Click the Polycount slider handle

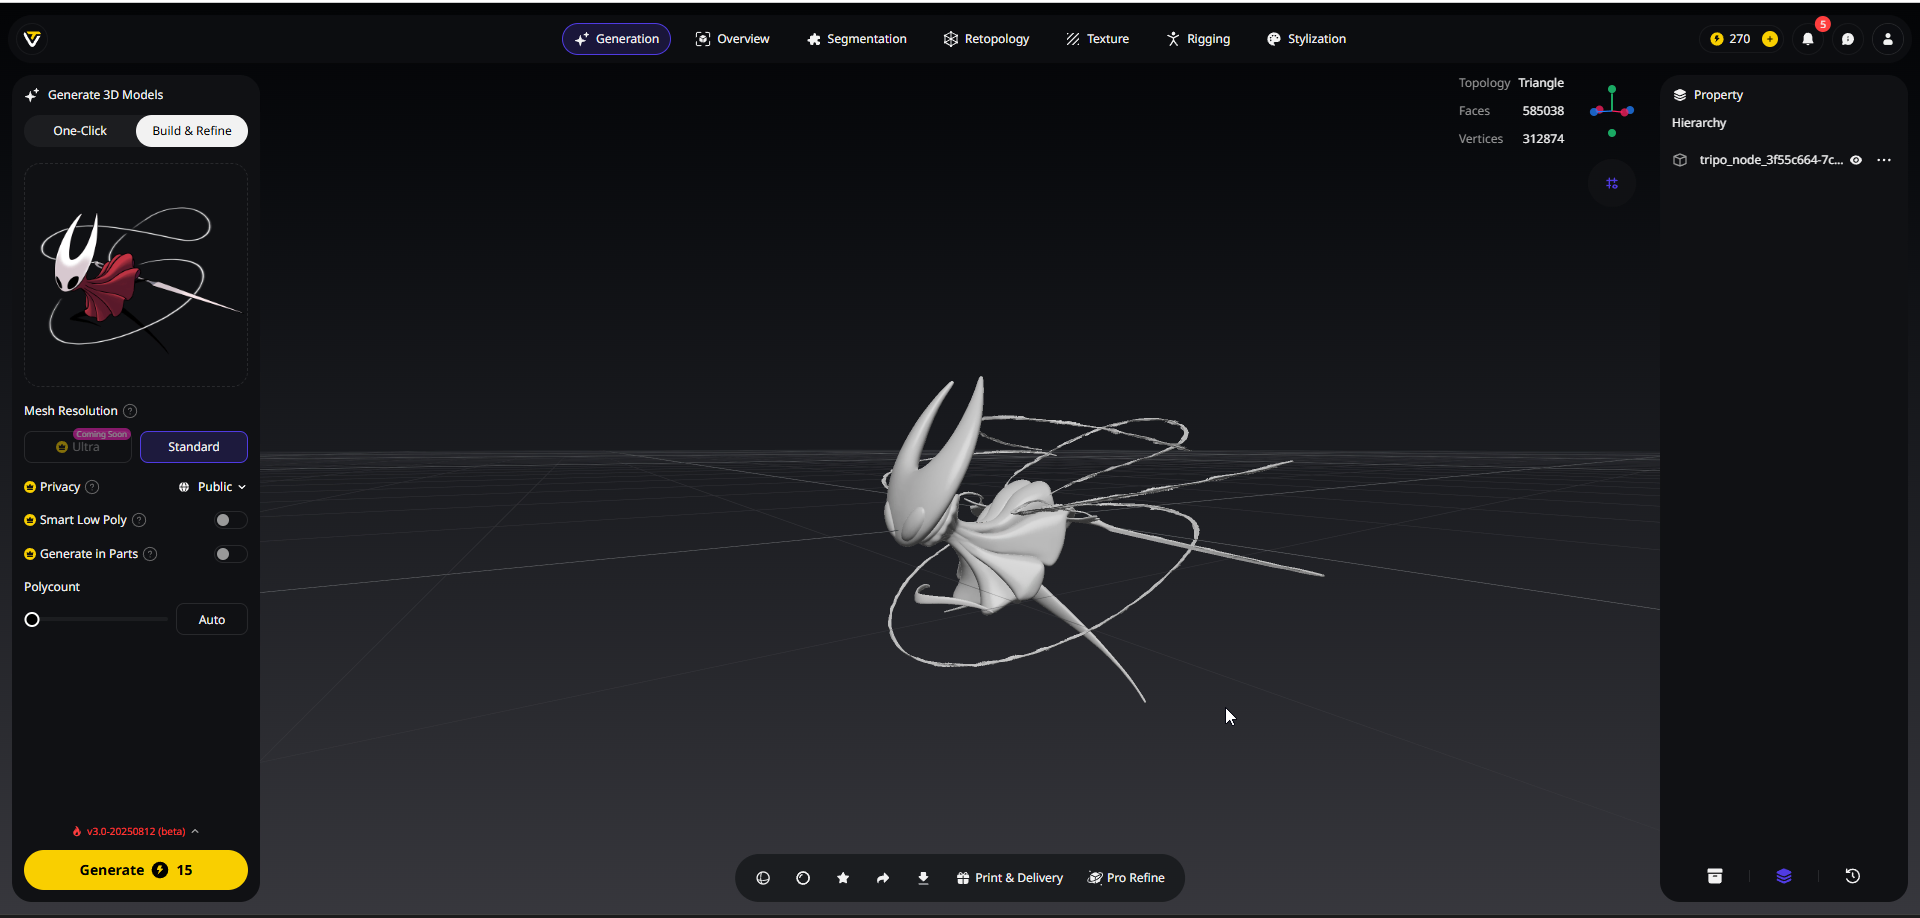click(x=32, y=620)
